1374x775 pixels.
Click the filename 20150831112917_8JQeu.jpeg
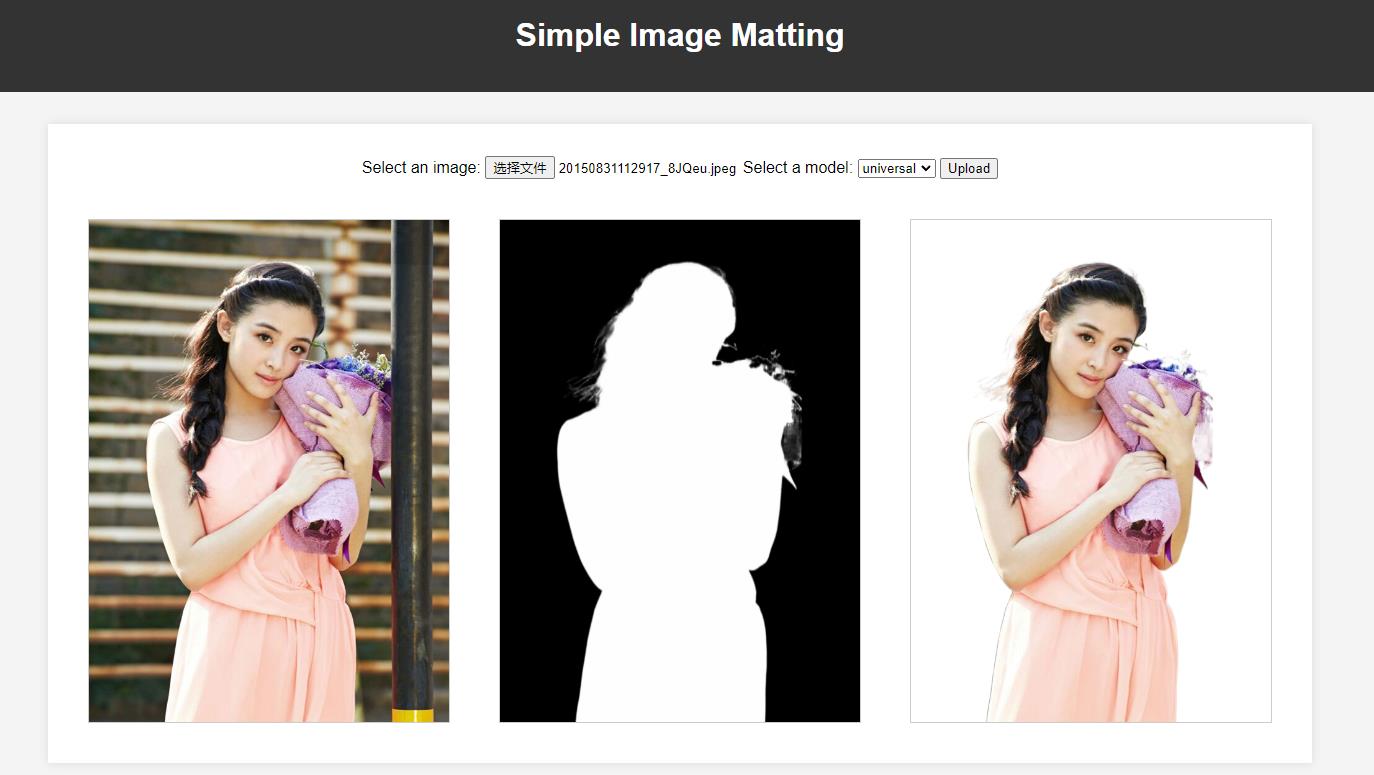647,168
